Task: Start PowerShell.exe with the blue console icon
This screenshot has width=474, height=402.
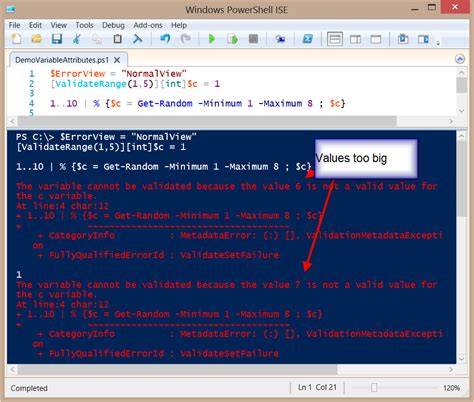Action: pos(307,39)
